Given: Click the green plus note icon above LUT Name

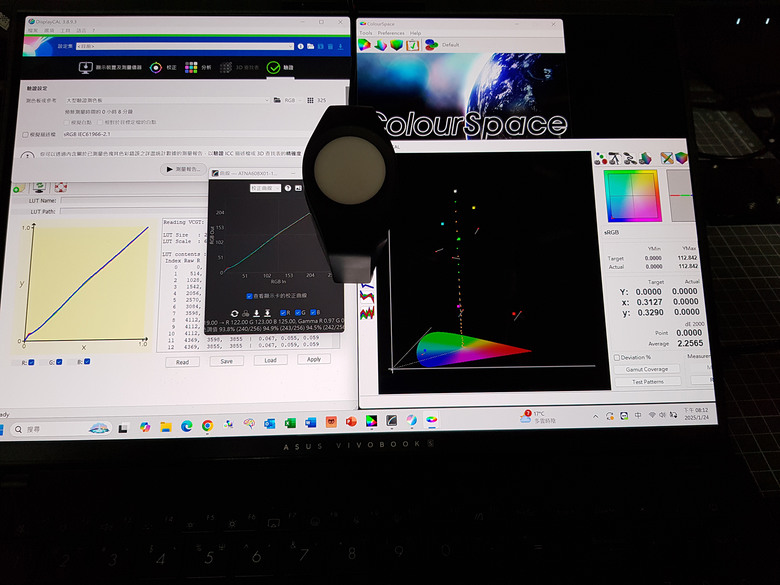Looking at the screenshot, I should 18,188.
